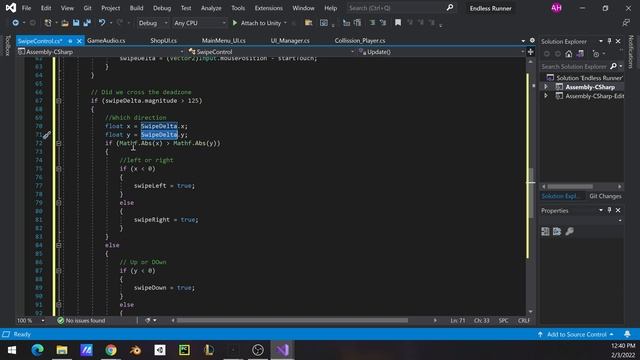Switch to the MainMenu_UI.cs tab
Screen dimensions: 640x360
pyautogui.click(x=224, y=40)
